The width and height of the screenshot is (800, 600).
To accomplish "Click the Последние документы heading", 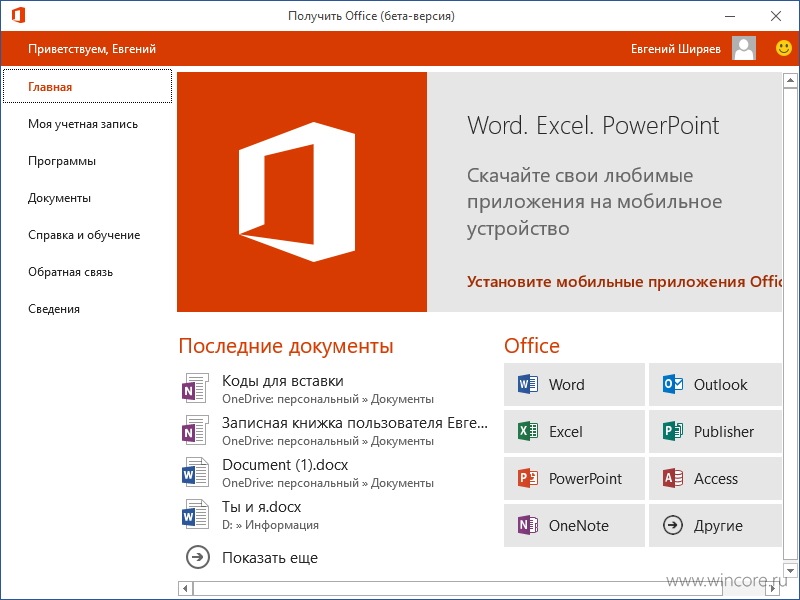I will 286,346.
